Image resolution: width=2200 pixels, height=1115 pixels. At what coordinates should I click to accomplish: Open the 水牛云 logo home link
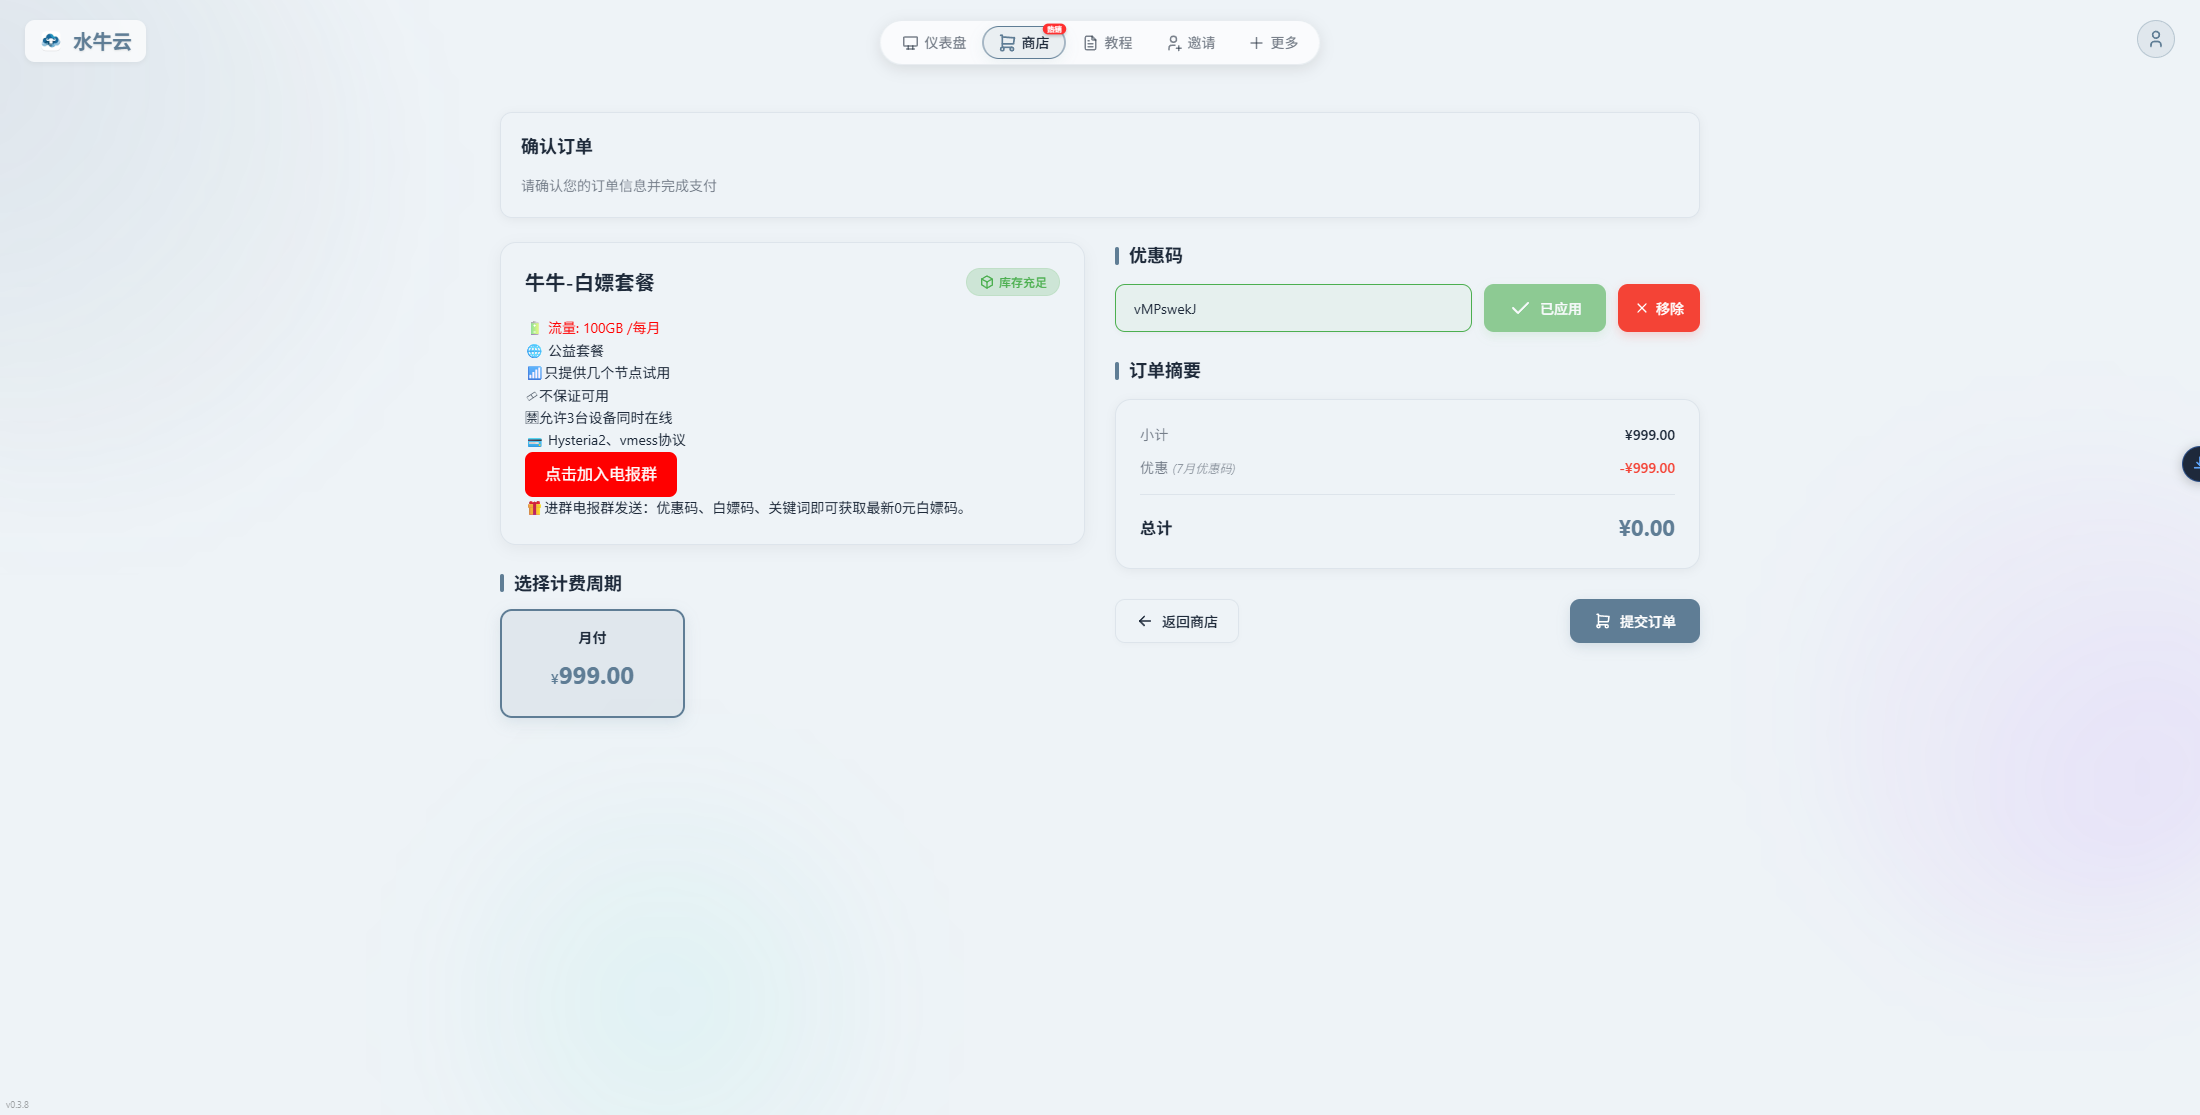pos(85,41)
